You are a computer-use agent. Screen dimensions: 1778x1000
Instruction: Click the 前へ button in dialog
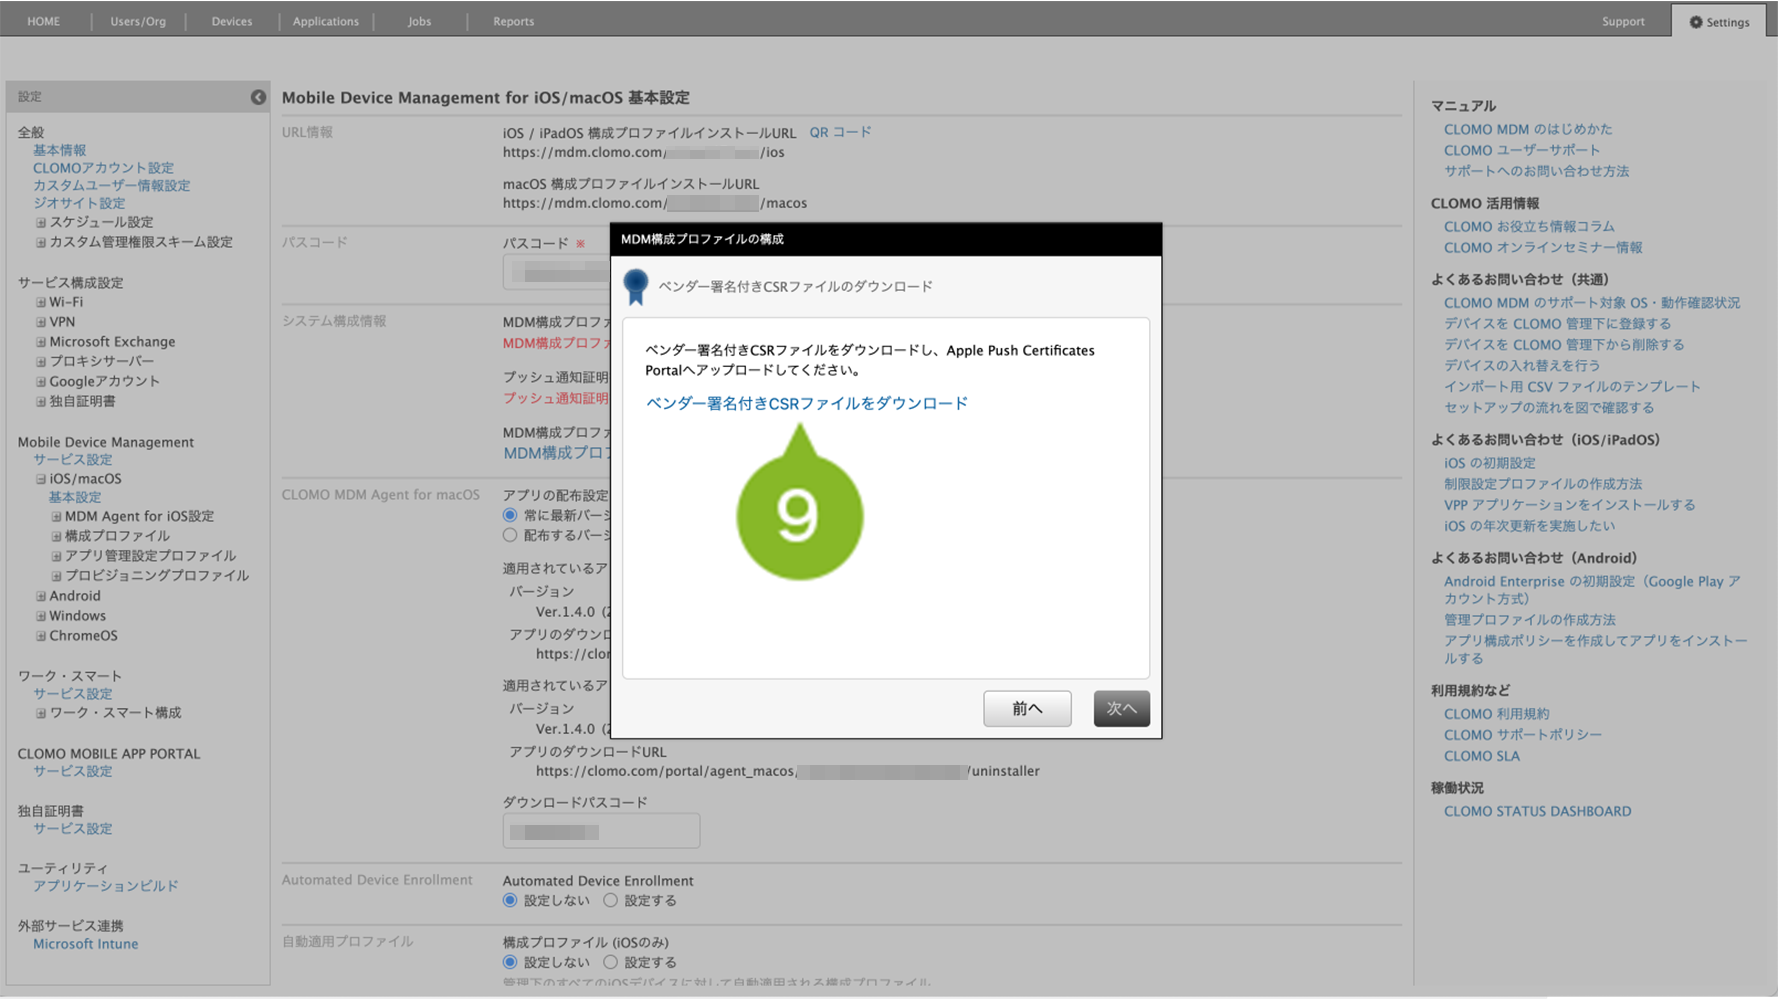pyautogui.click(x=1027, y=709)
